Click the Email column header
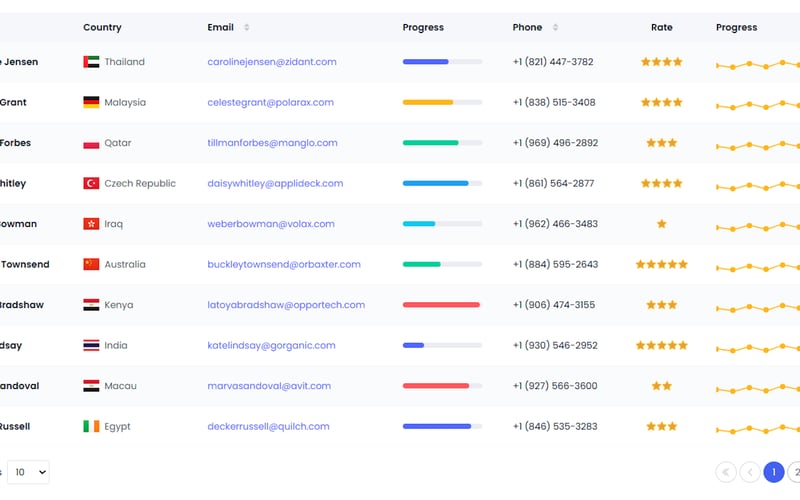This screenshot has height=500, width=800. (220, 28)
